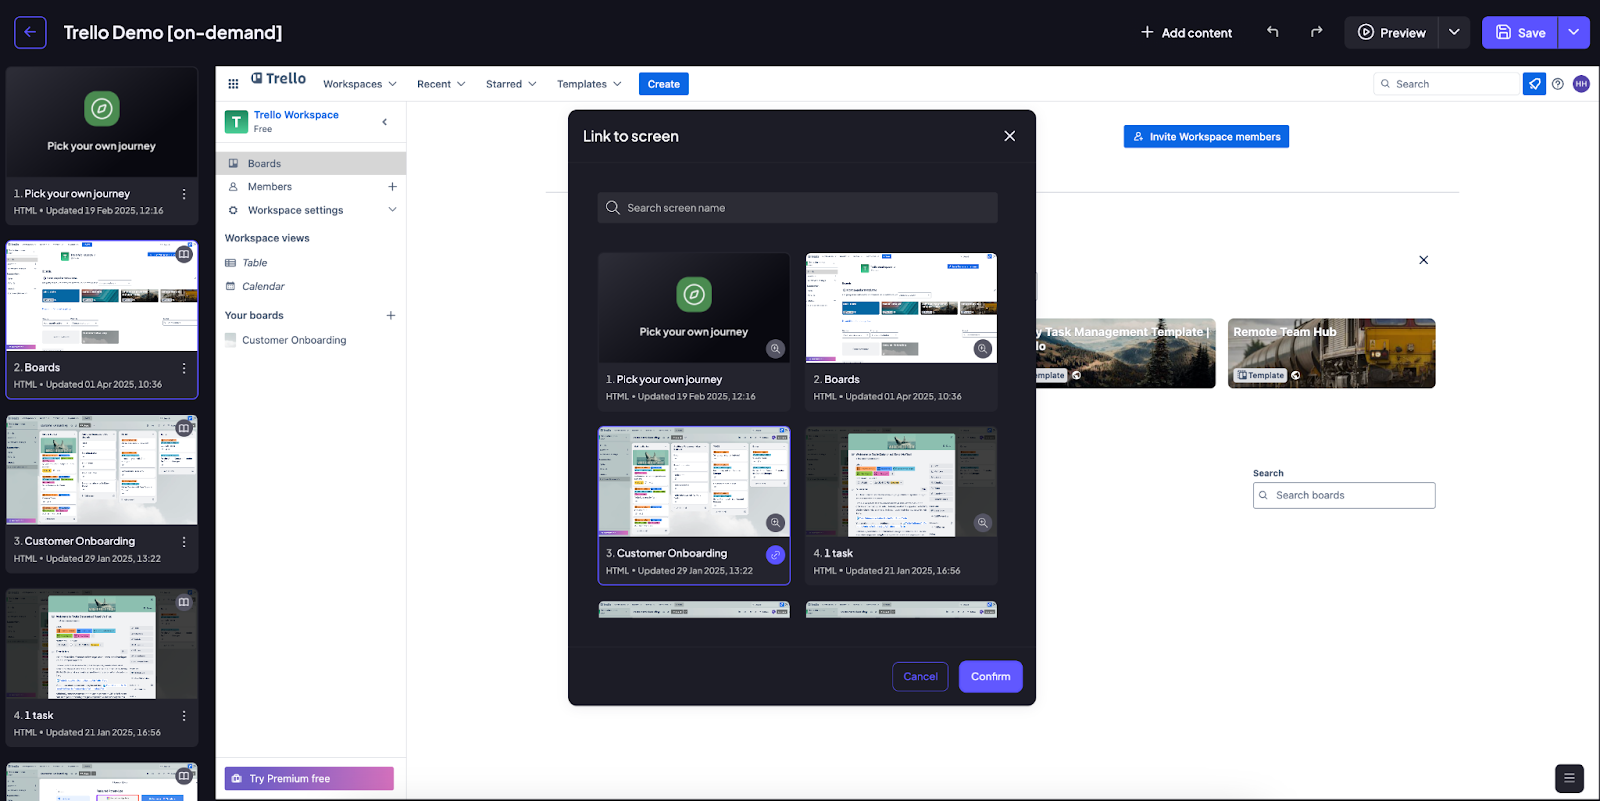This screenshot has width=1600, height=801.
Task: Collapse the Trello Workspace sidebar chevron
Action: click(x=385, y=122)
